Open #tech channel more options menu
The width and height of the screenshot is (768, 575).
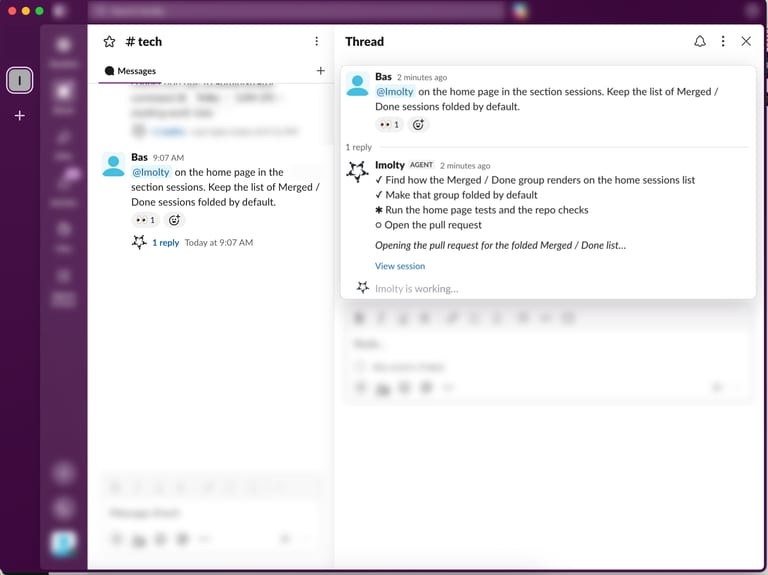pos(316,41)
